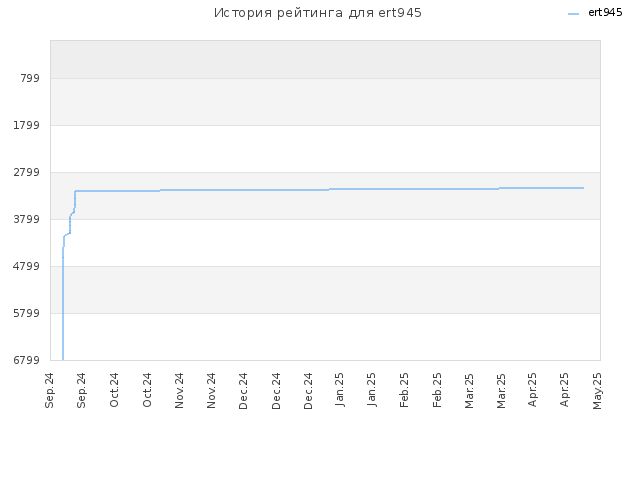The width and height of the screenshot is (640, 480).
Task: Click the first Feb.25 x-axis label
Action: (404, 390)
